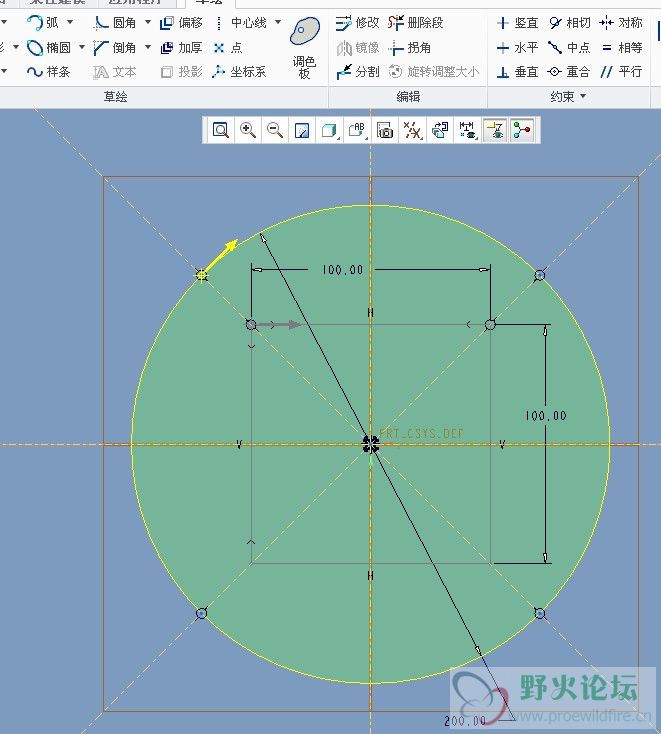Apply the 竖直 (vertical) constraint
The width and height of the screenshot is (661, 734).
click(x=517, y=22)
